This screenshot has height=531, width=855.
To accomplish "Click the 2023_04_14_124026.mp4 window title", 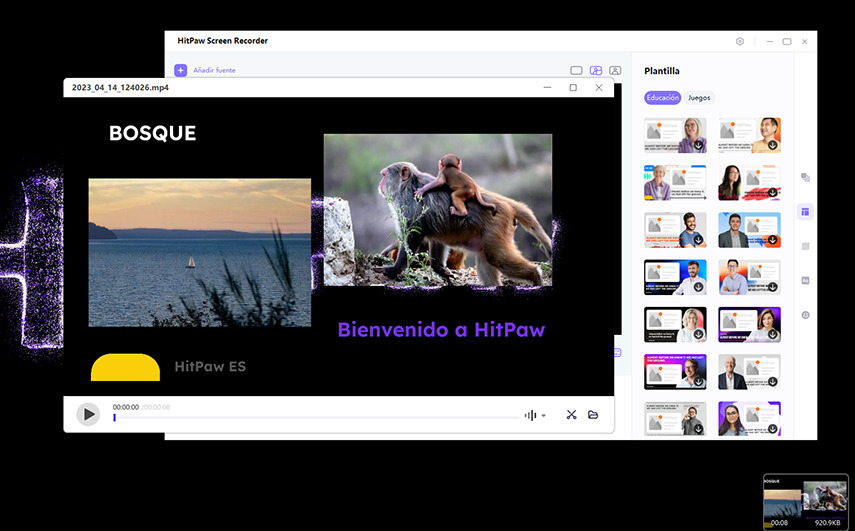I will pyautogui.click(x=121, y=87).
